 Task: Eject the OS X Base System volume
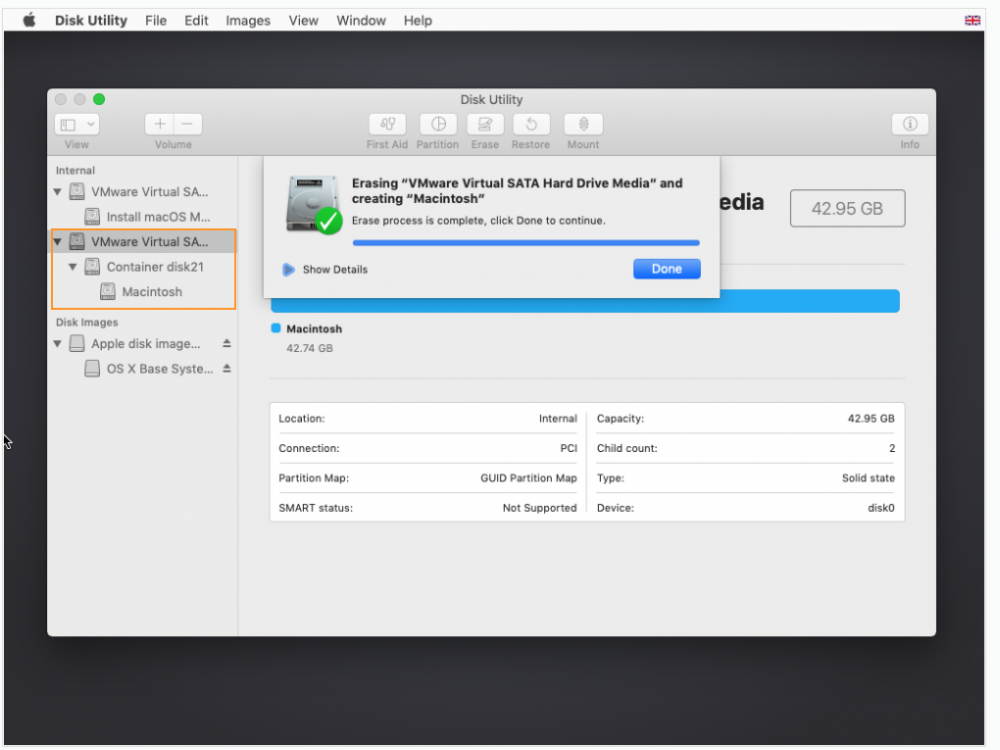[226, 369]
